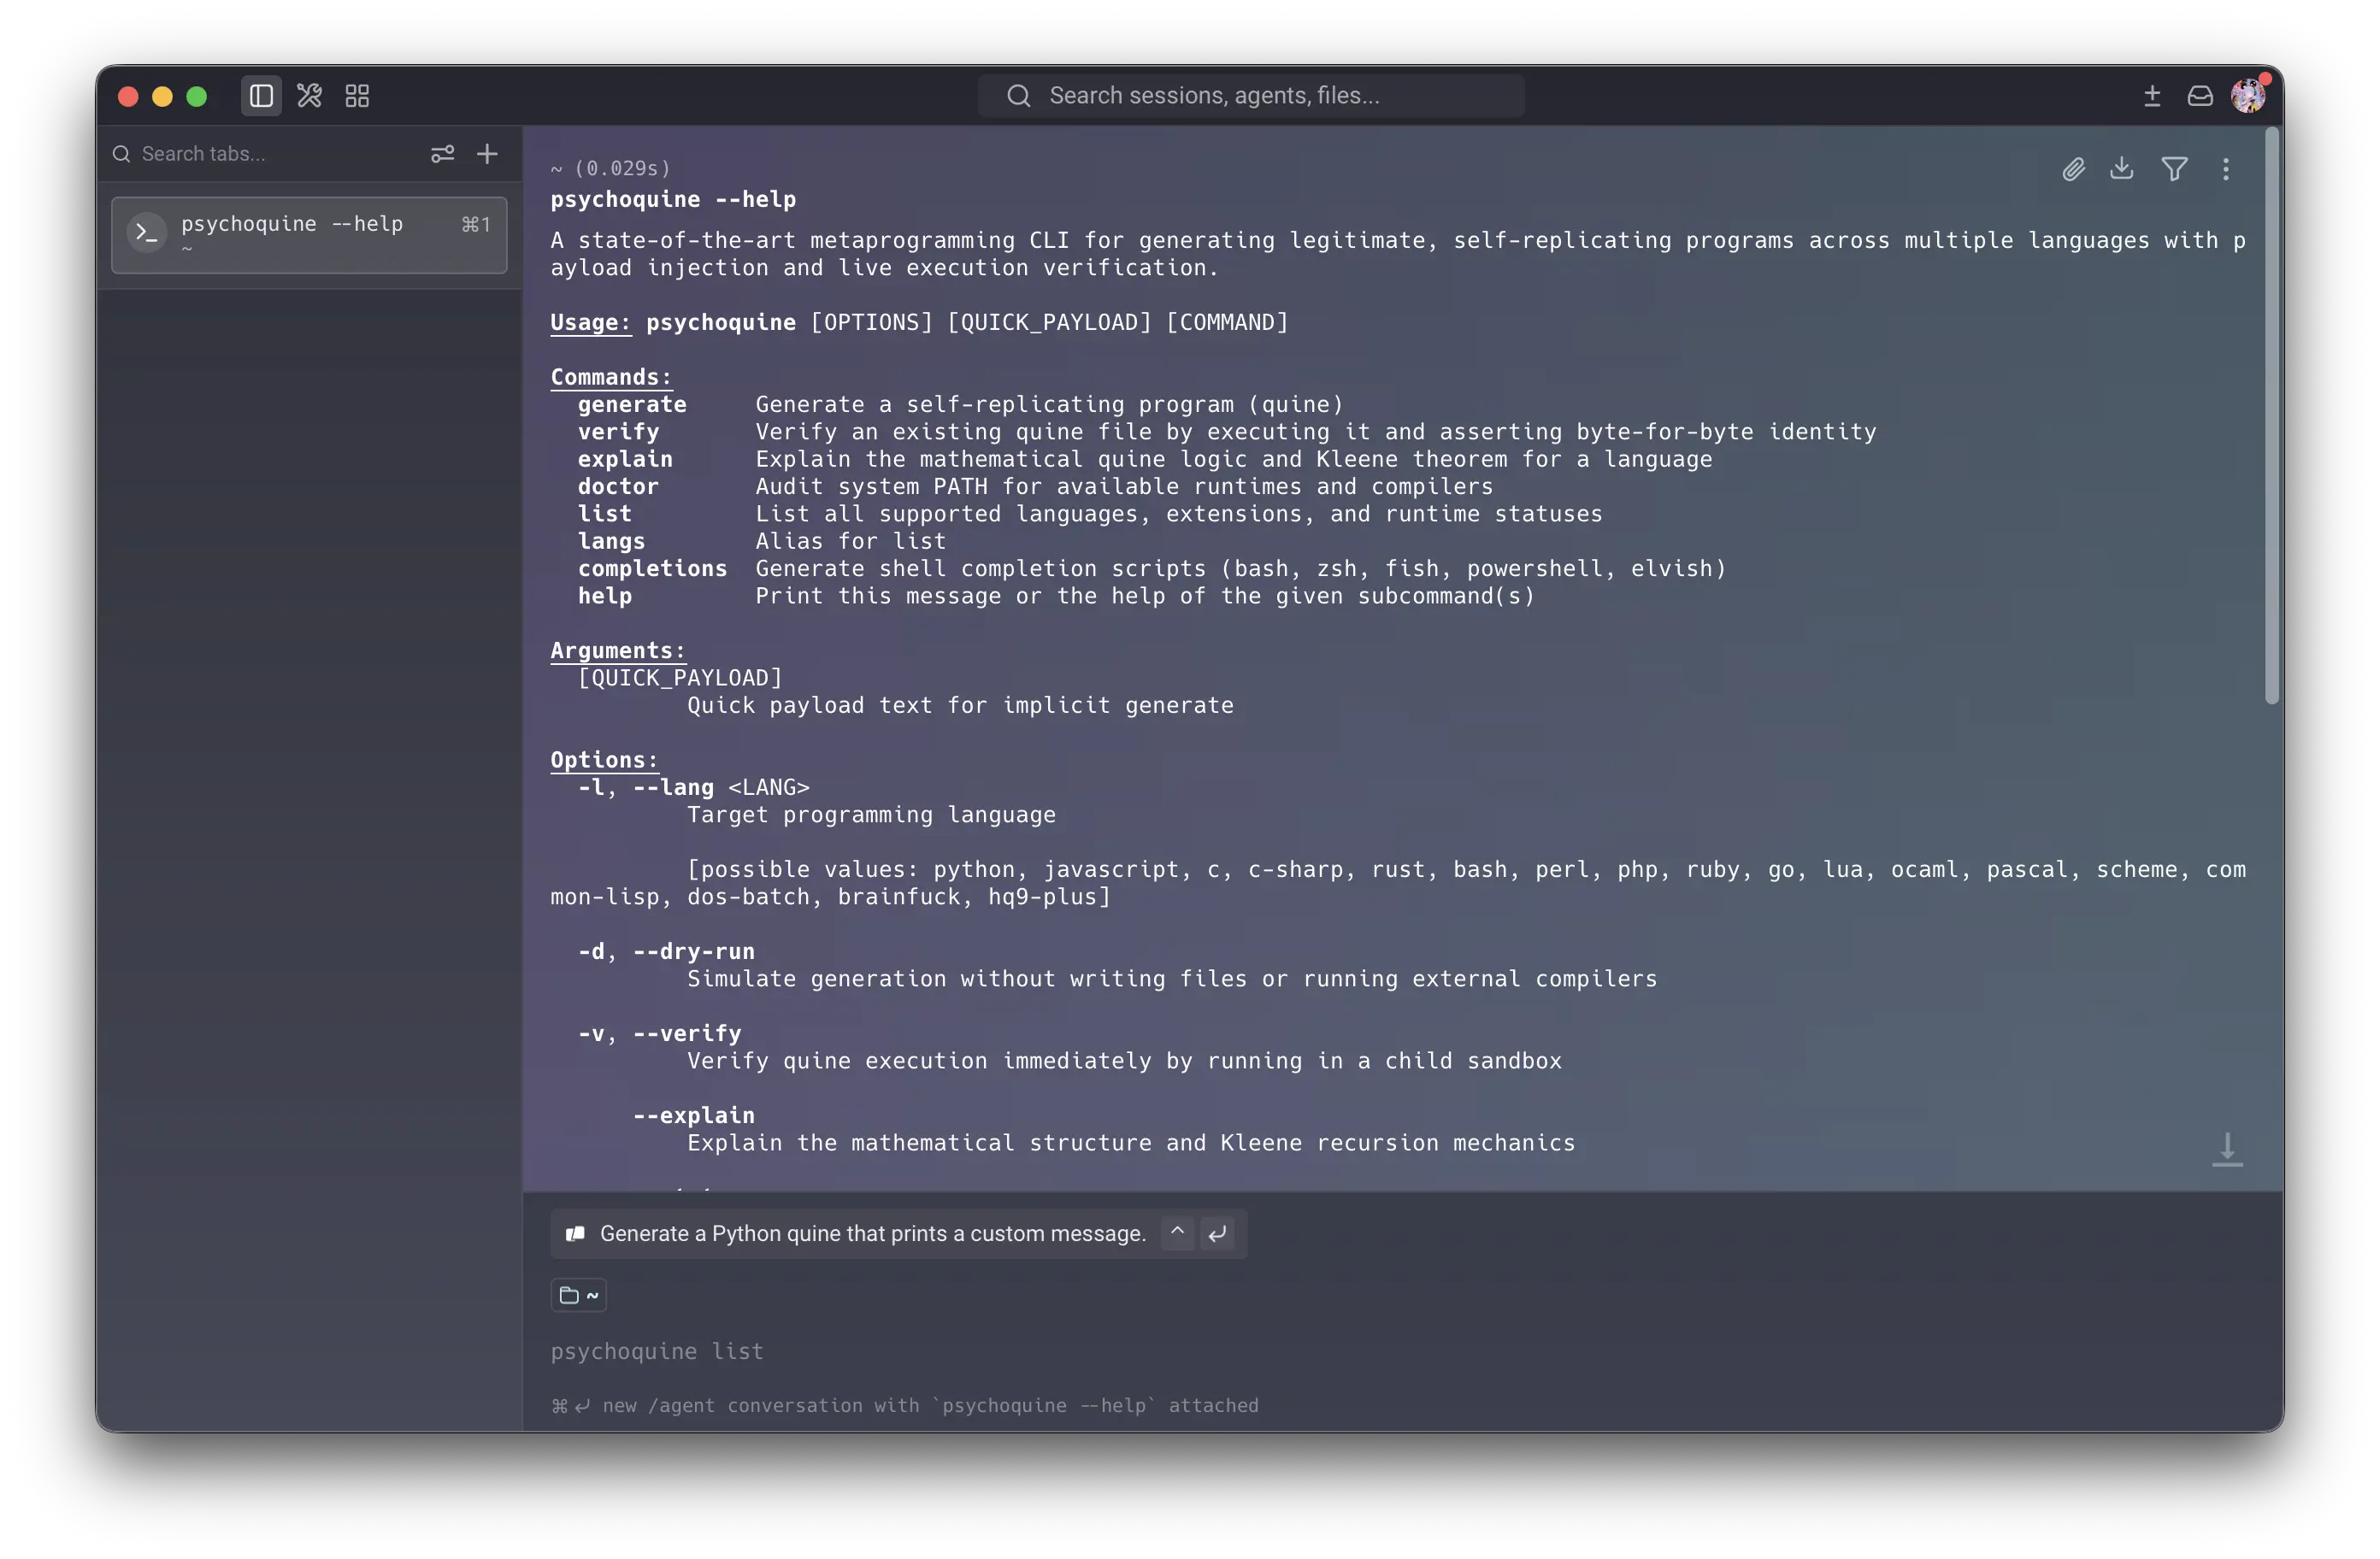This screenshot has height=1559, width=2380.
Task: Toggle the sidebar panel icon
Action: click(x=261, y=96)
